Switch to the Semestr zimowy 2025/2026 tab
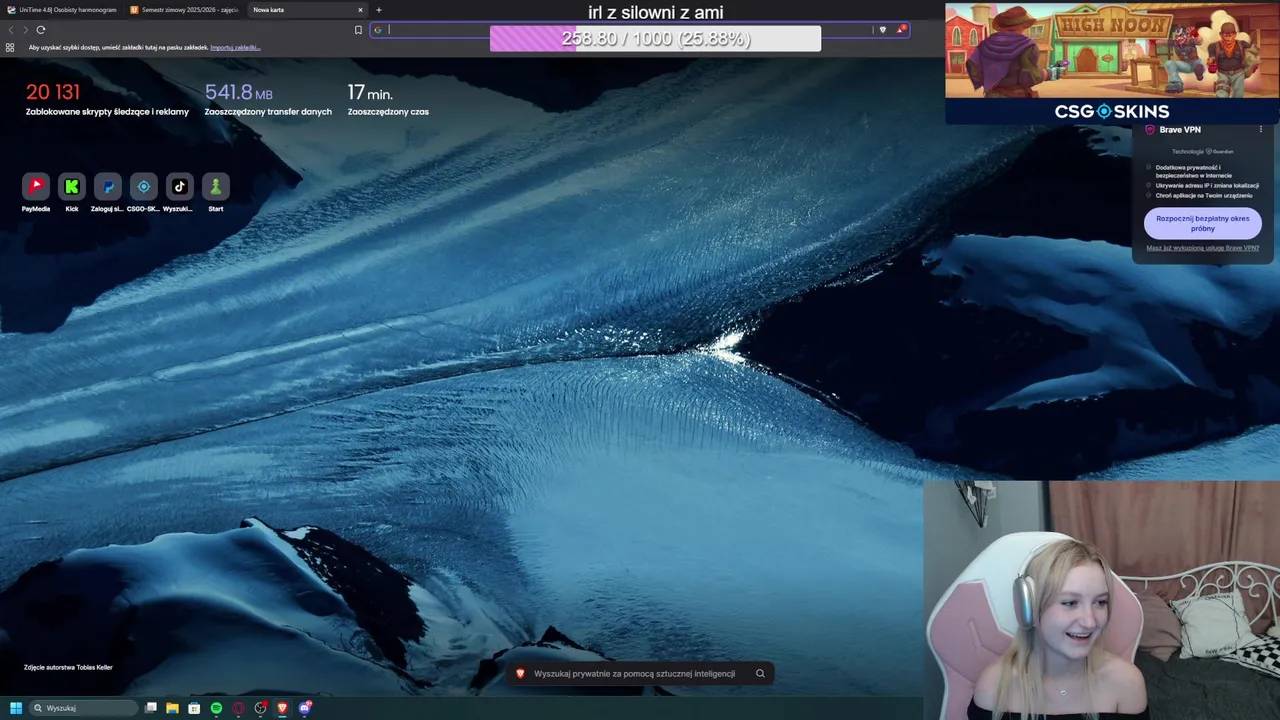This screenshot has height=720, width=1280. coord(184,10)
